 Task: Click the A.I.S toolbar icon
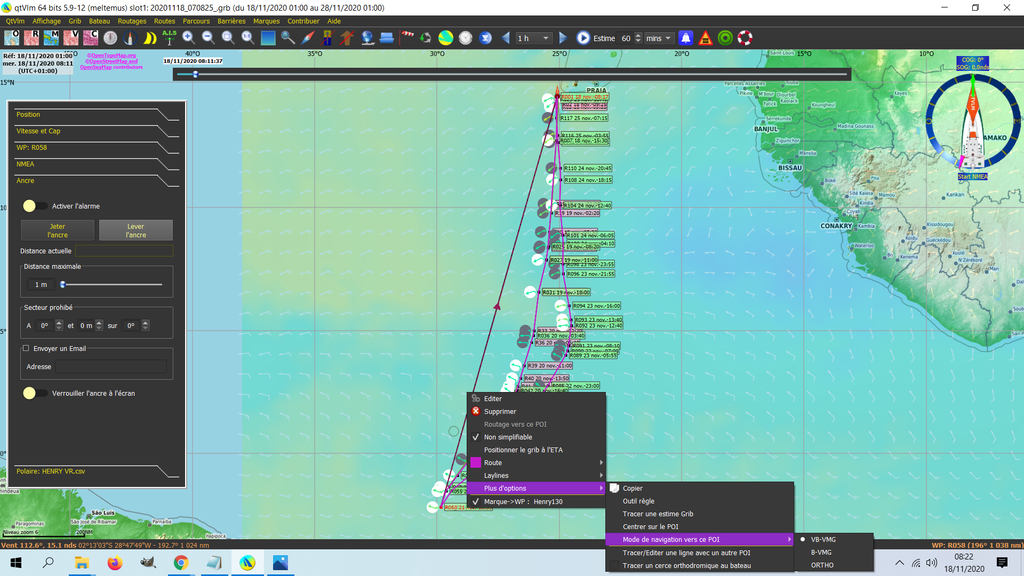pos(169,38)
